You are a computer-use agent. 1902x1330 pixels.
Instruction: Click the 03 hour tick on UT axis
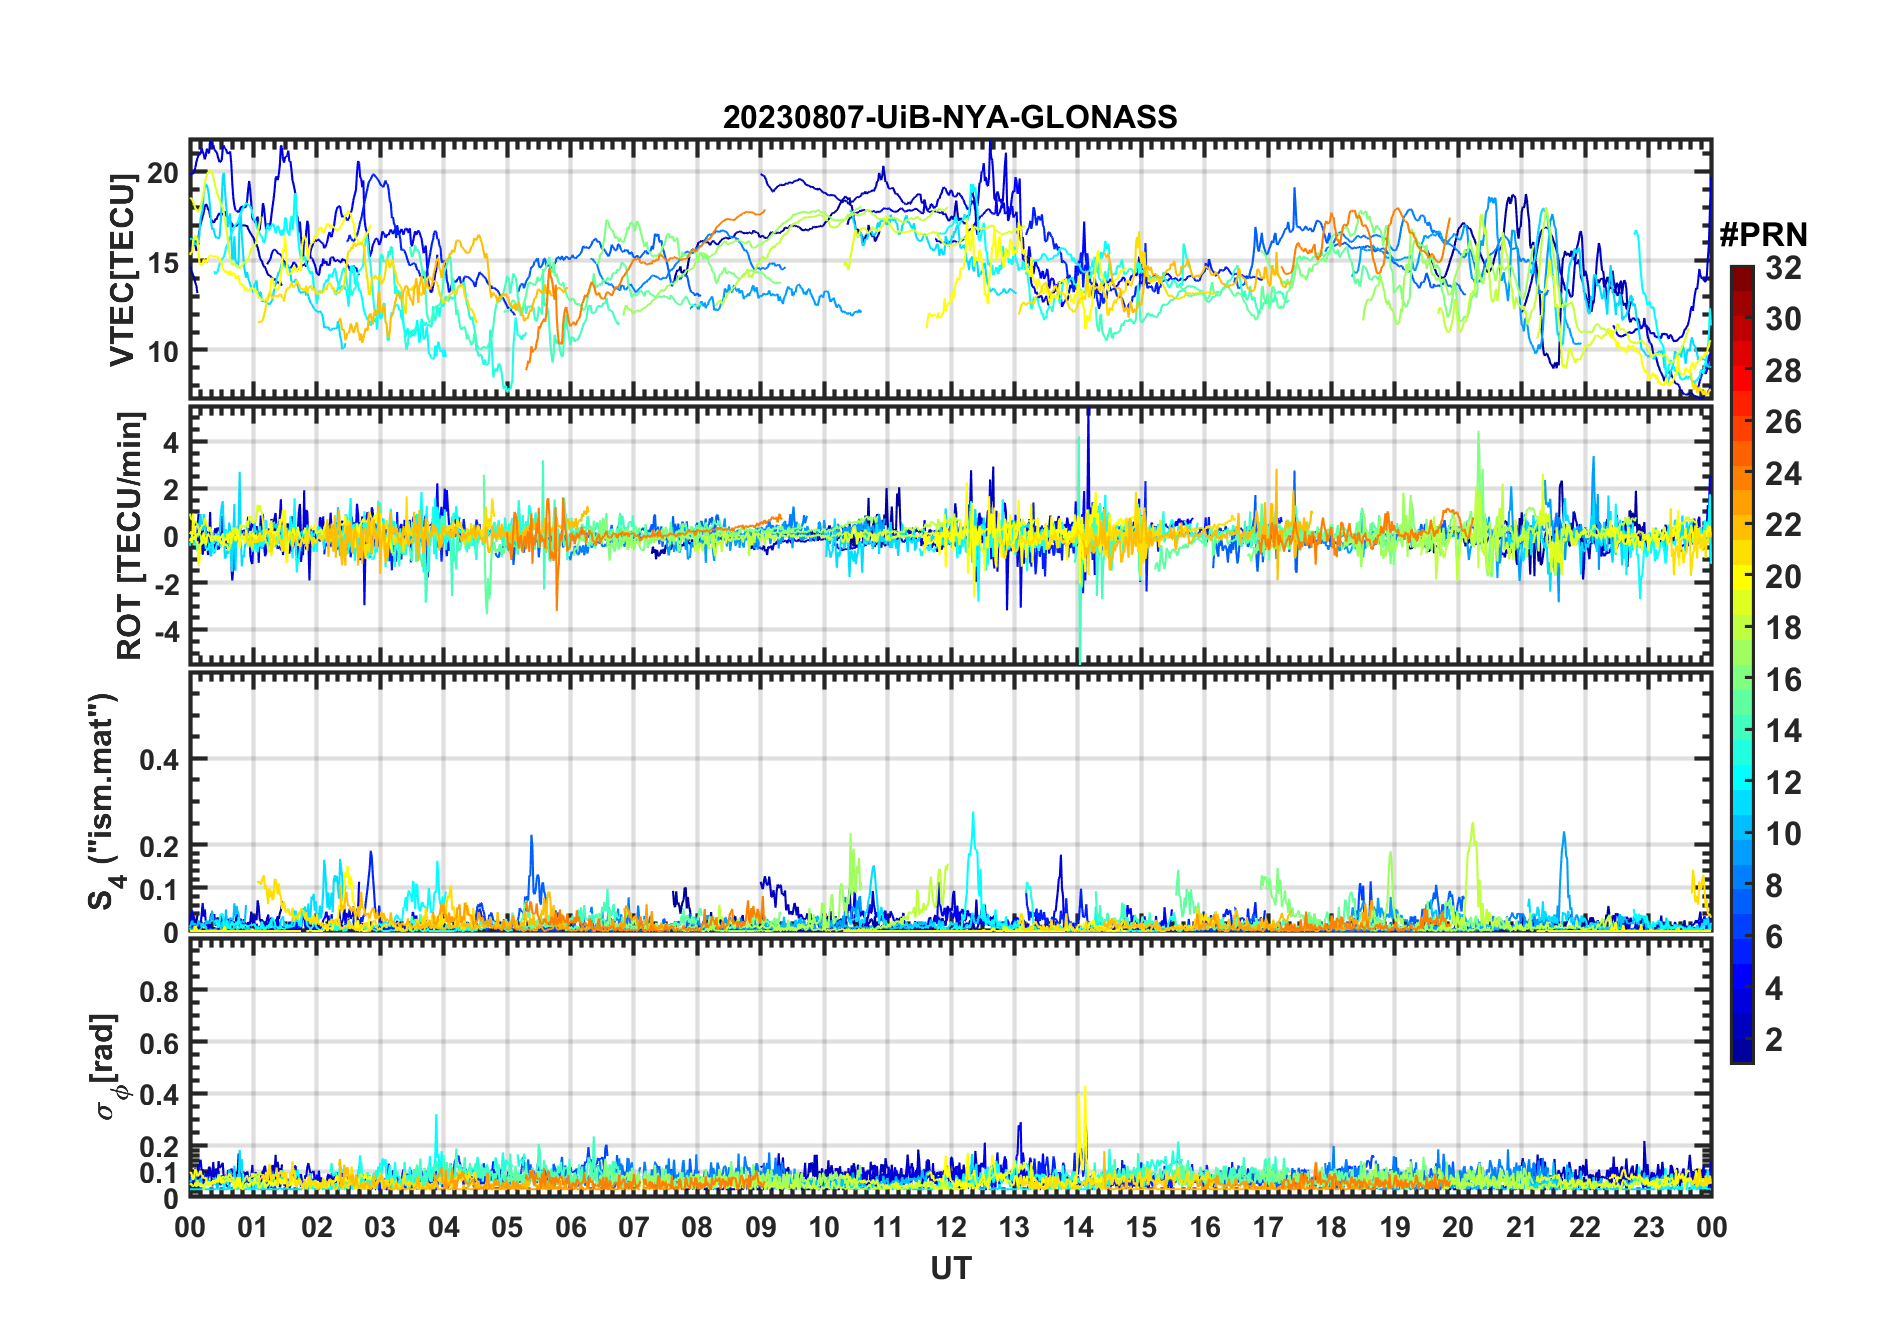pos(380,1228)
